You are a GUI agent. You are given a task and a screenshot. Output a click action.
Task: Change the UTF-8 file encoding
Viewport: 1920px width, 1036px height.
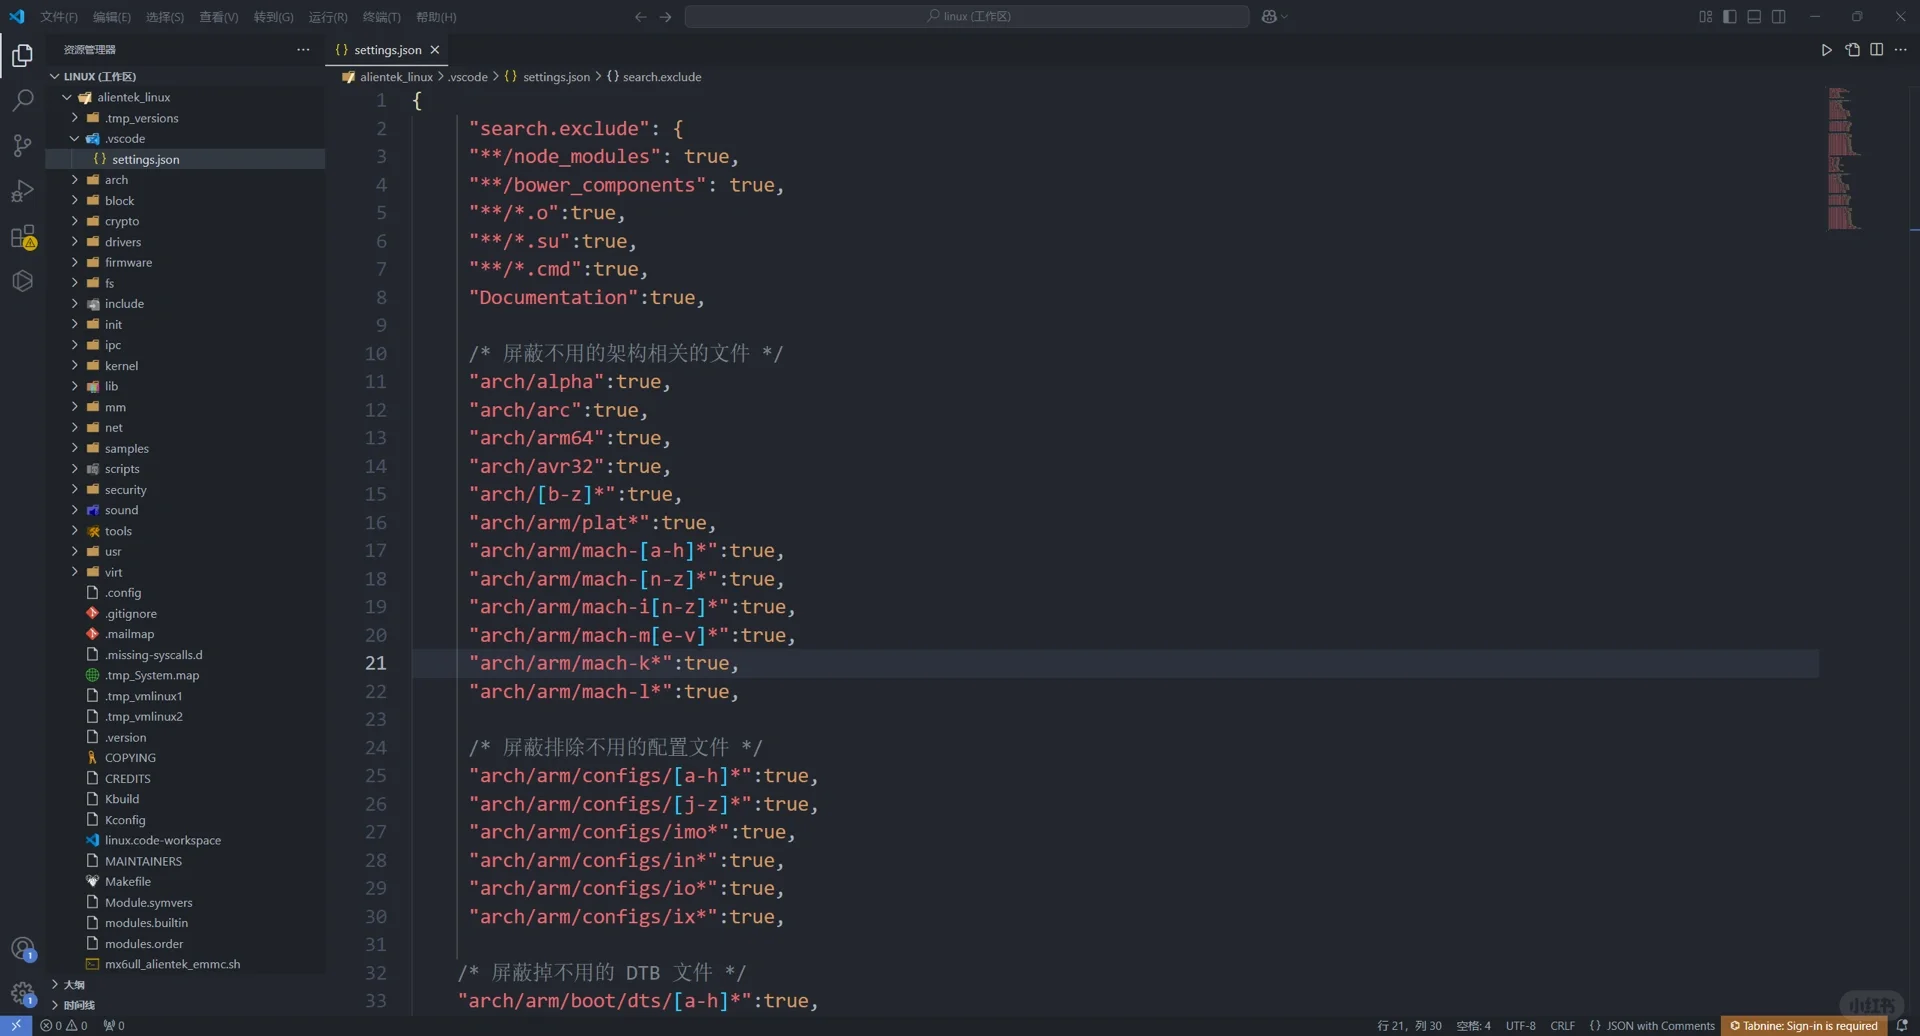tap(1521, 1026)
